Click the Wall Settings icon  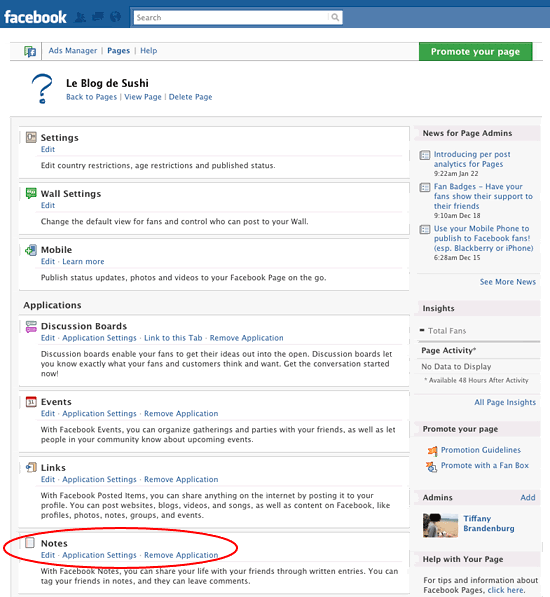tap(31, 193)
